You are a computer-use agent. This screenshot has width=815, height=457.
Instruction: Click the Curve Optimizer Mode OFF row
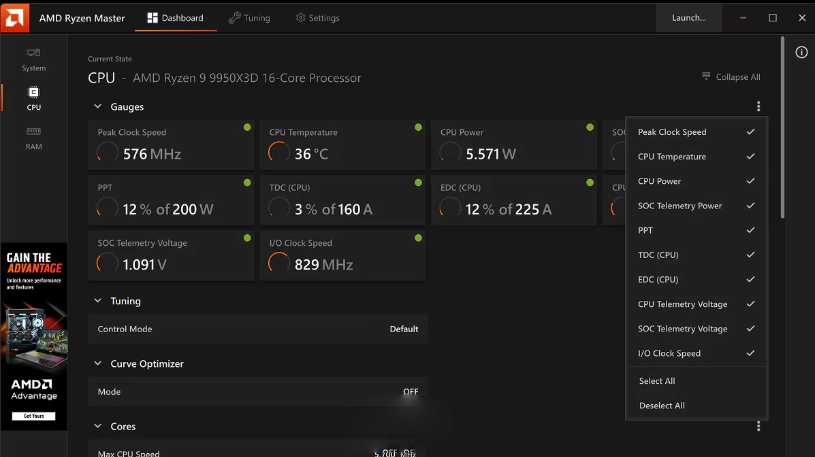coord(258,391)
